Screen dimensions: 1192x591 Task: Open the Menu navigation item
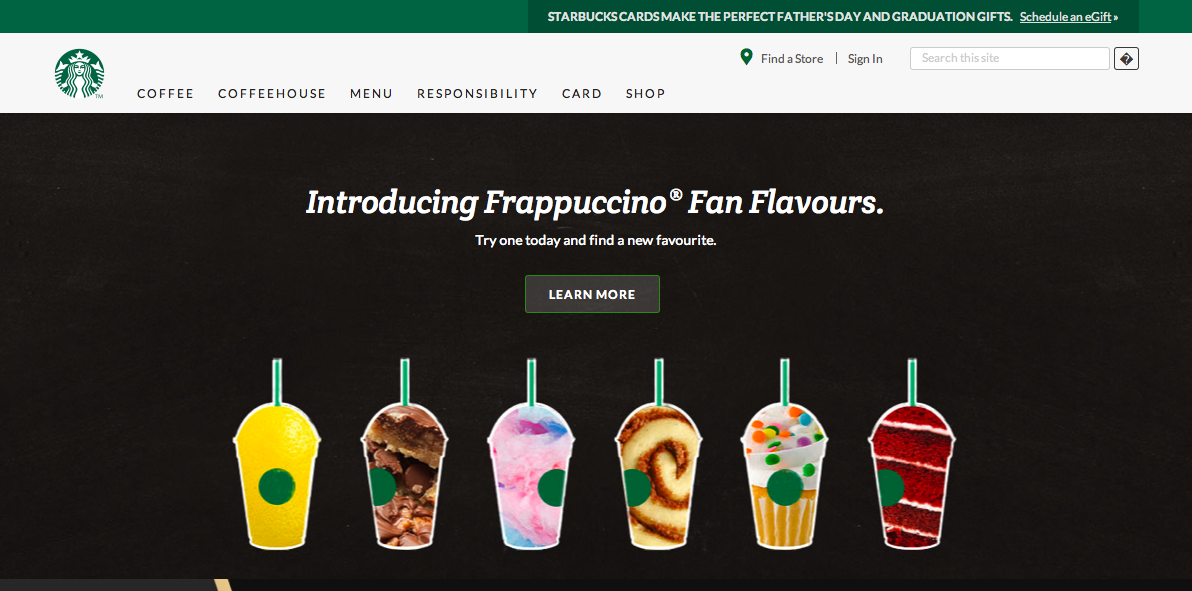coord(372,94)
